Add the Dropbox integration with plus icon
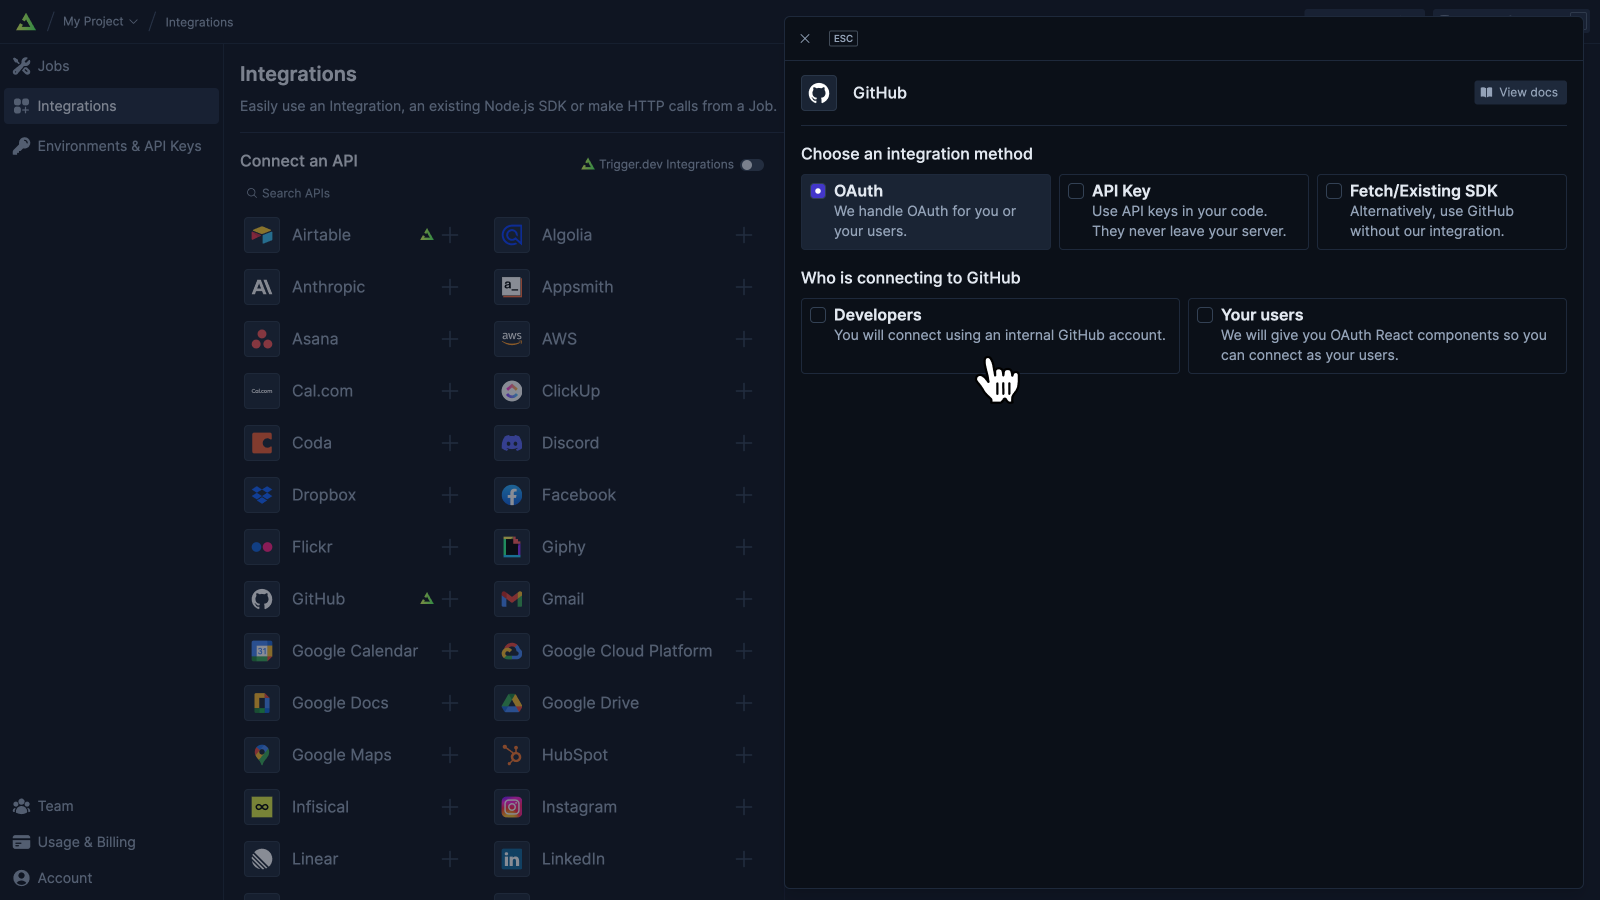 click(450, 495)
